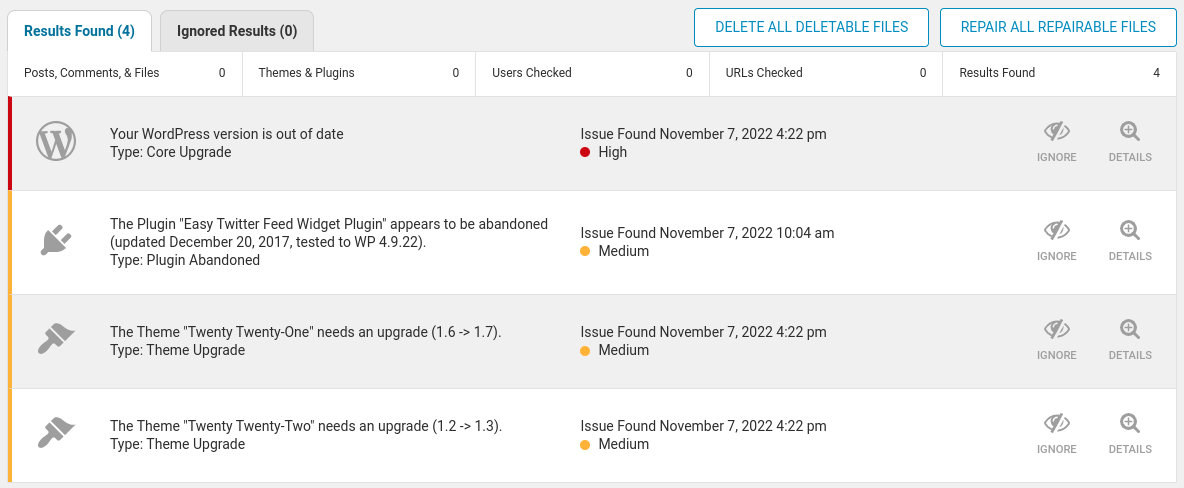Click the Themes & Plugins summary cell
Screen dimensions: 1184x488
[358, 73]
